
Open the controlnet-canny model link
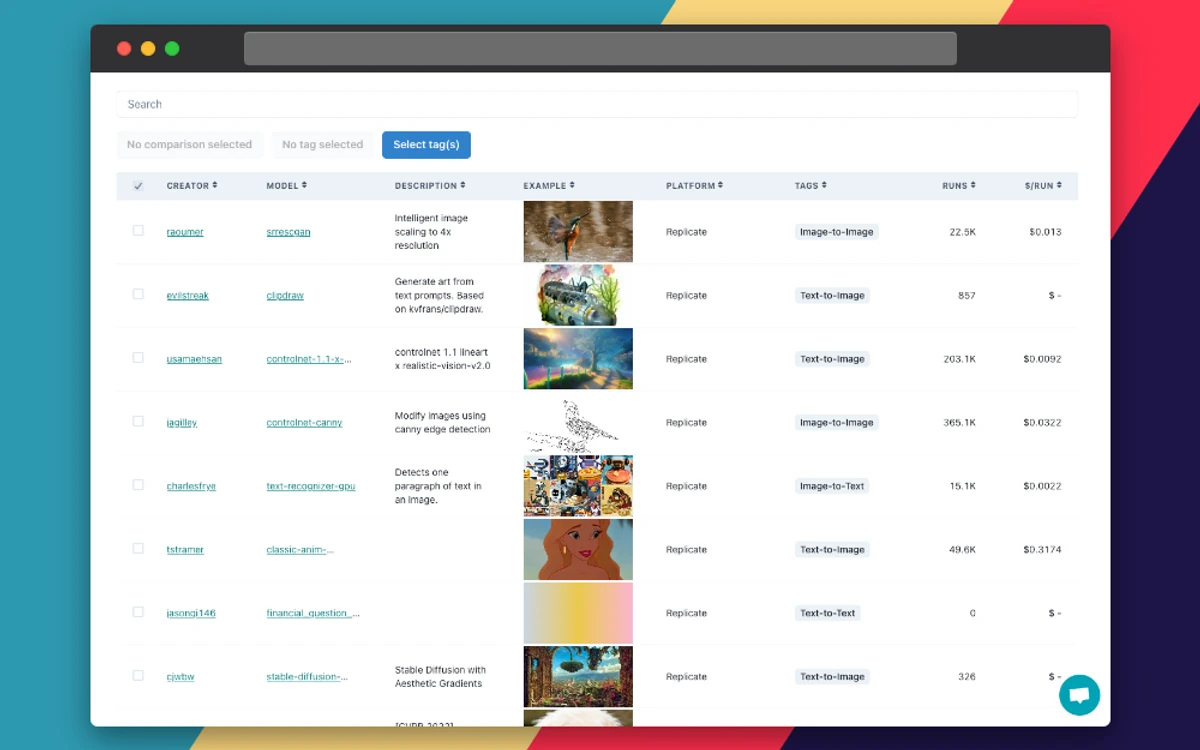304,423
